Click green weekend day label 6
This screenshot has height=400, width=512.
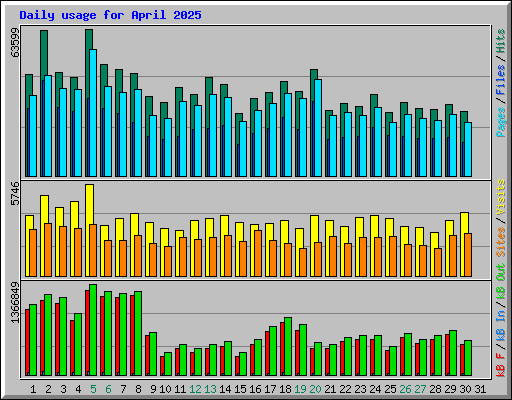(x=108, y=389)
